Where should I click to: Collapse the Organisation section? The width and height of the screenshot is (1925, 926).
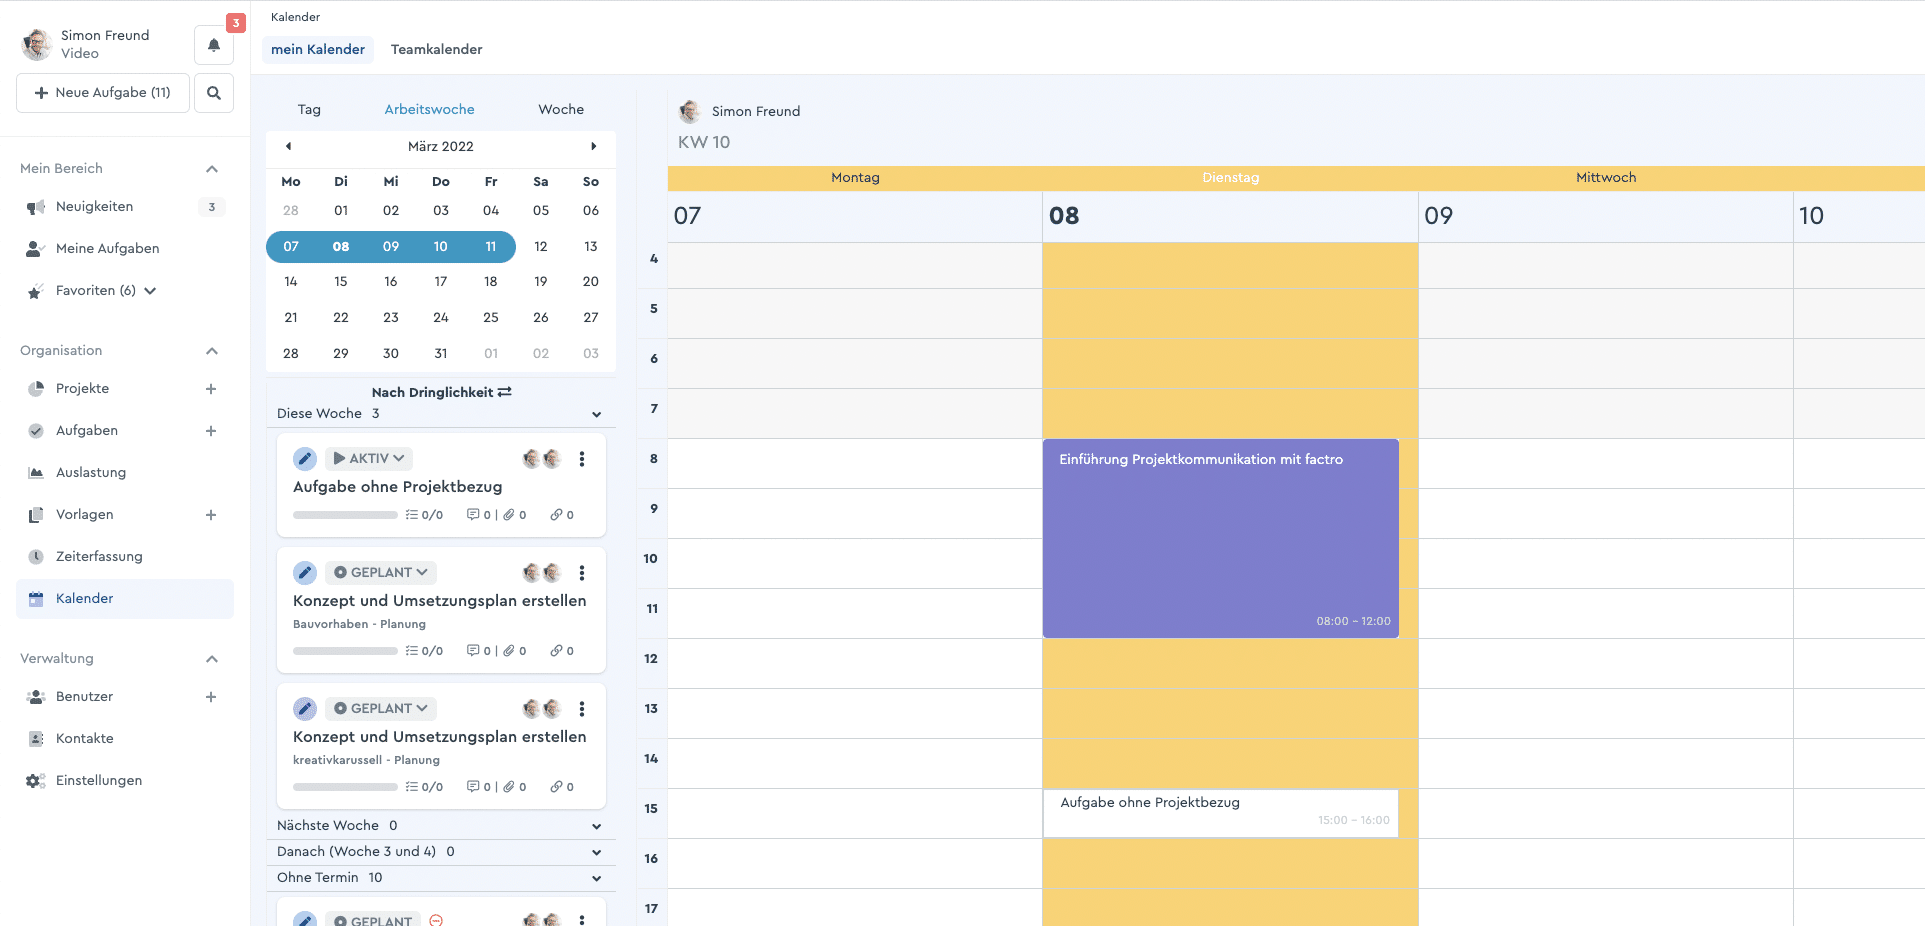pos(212,351)
